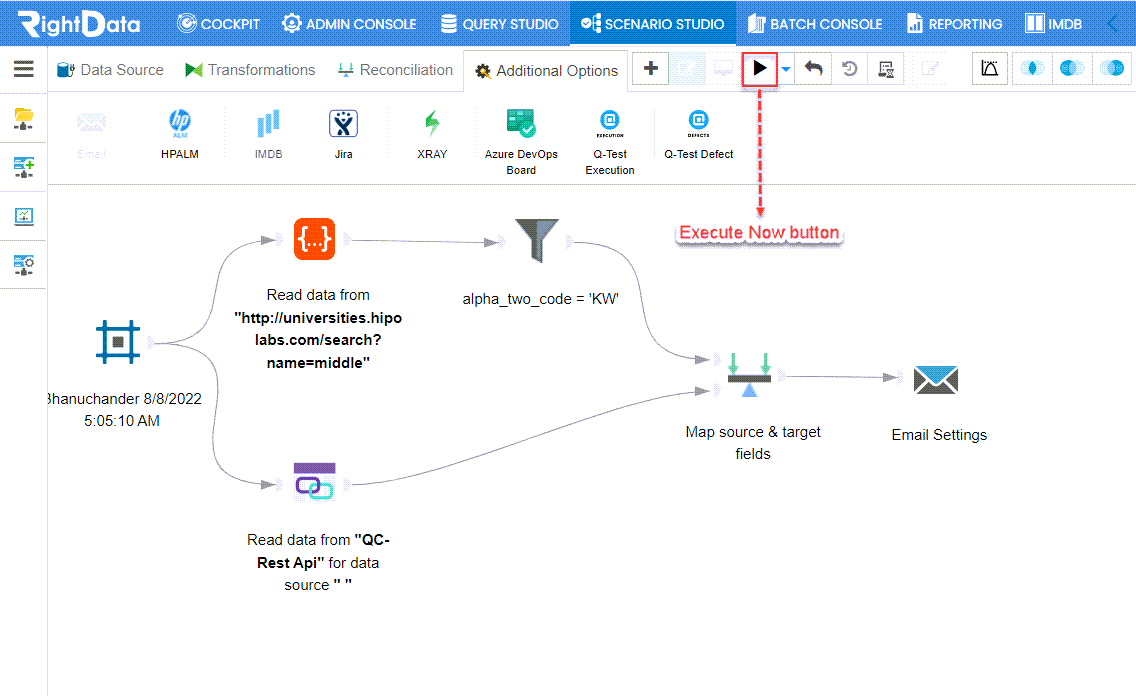Select the Q-Test Defect option
Viewport: 1136px width, 696px height.
tap(698, 134)
